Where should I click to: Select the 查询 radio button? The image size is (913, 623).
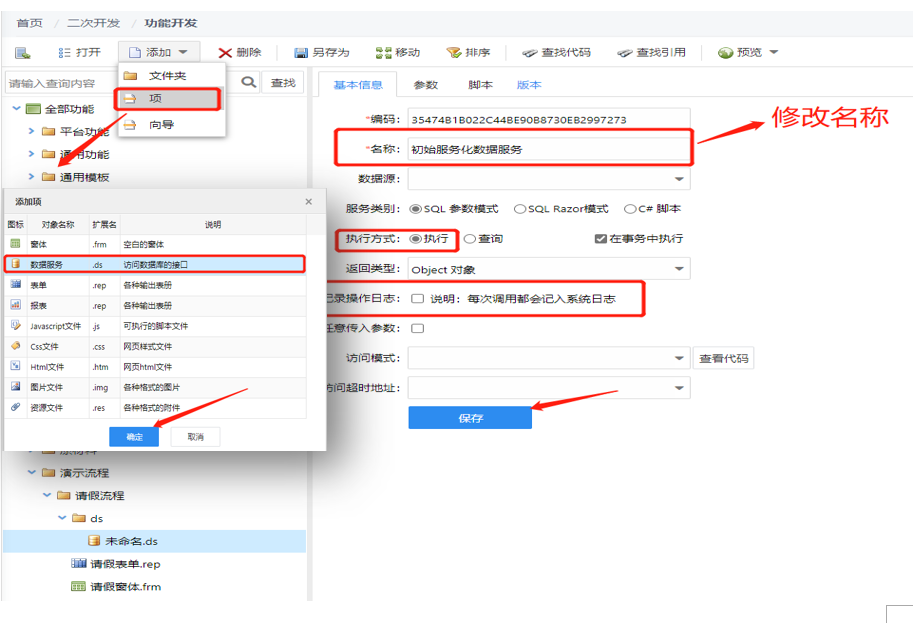pyautogui.click(x=469, y=239)
